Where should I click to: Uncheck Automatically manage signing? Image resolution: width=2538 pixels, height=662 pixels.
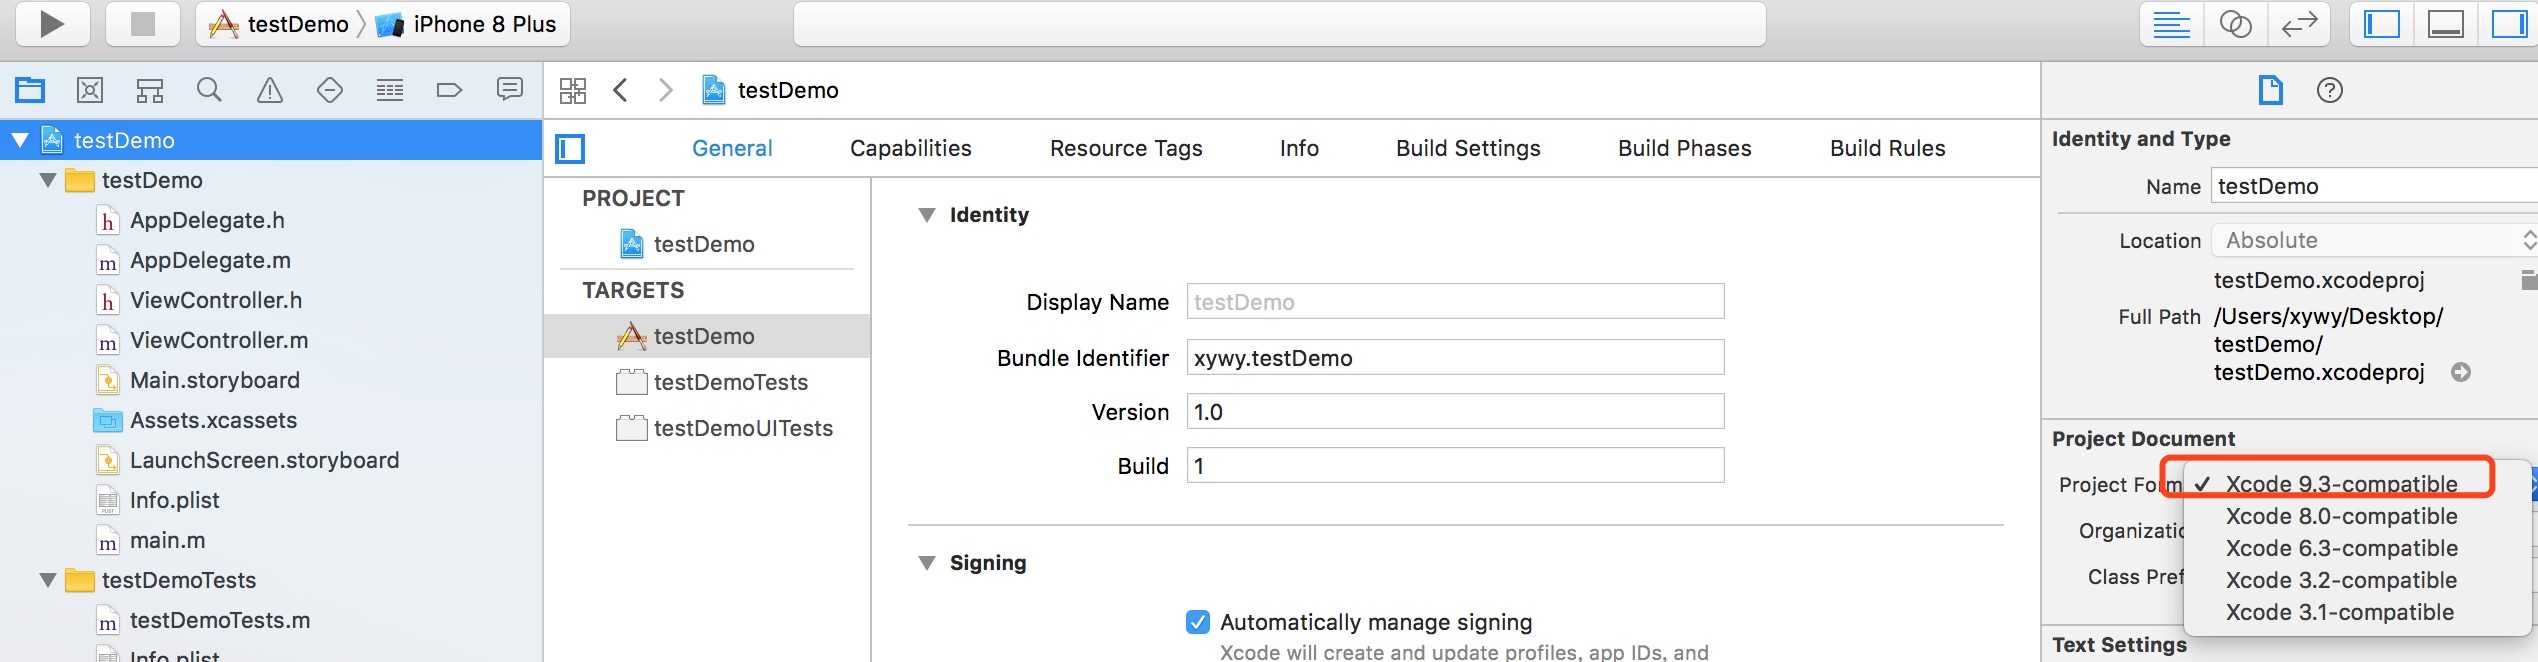[1197, 622]
